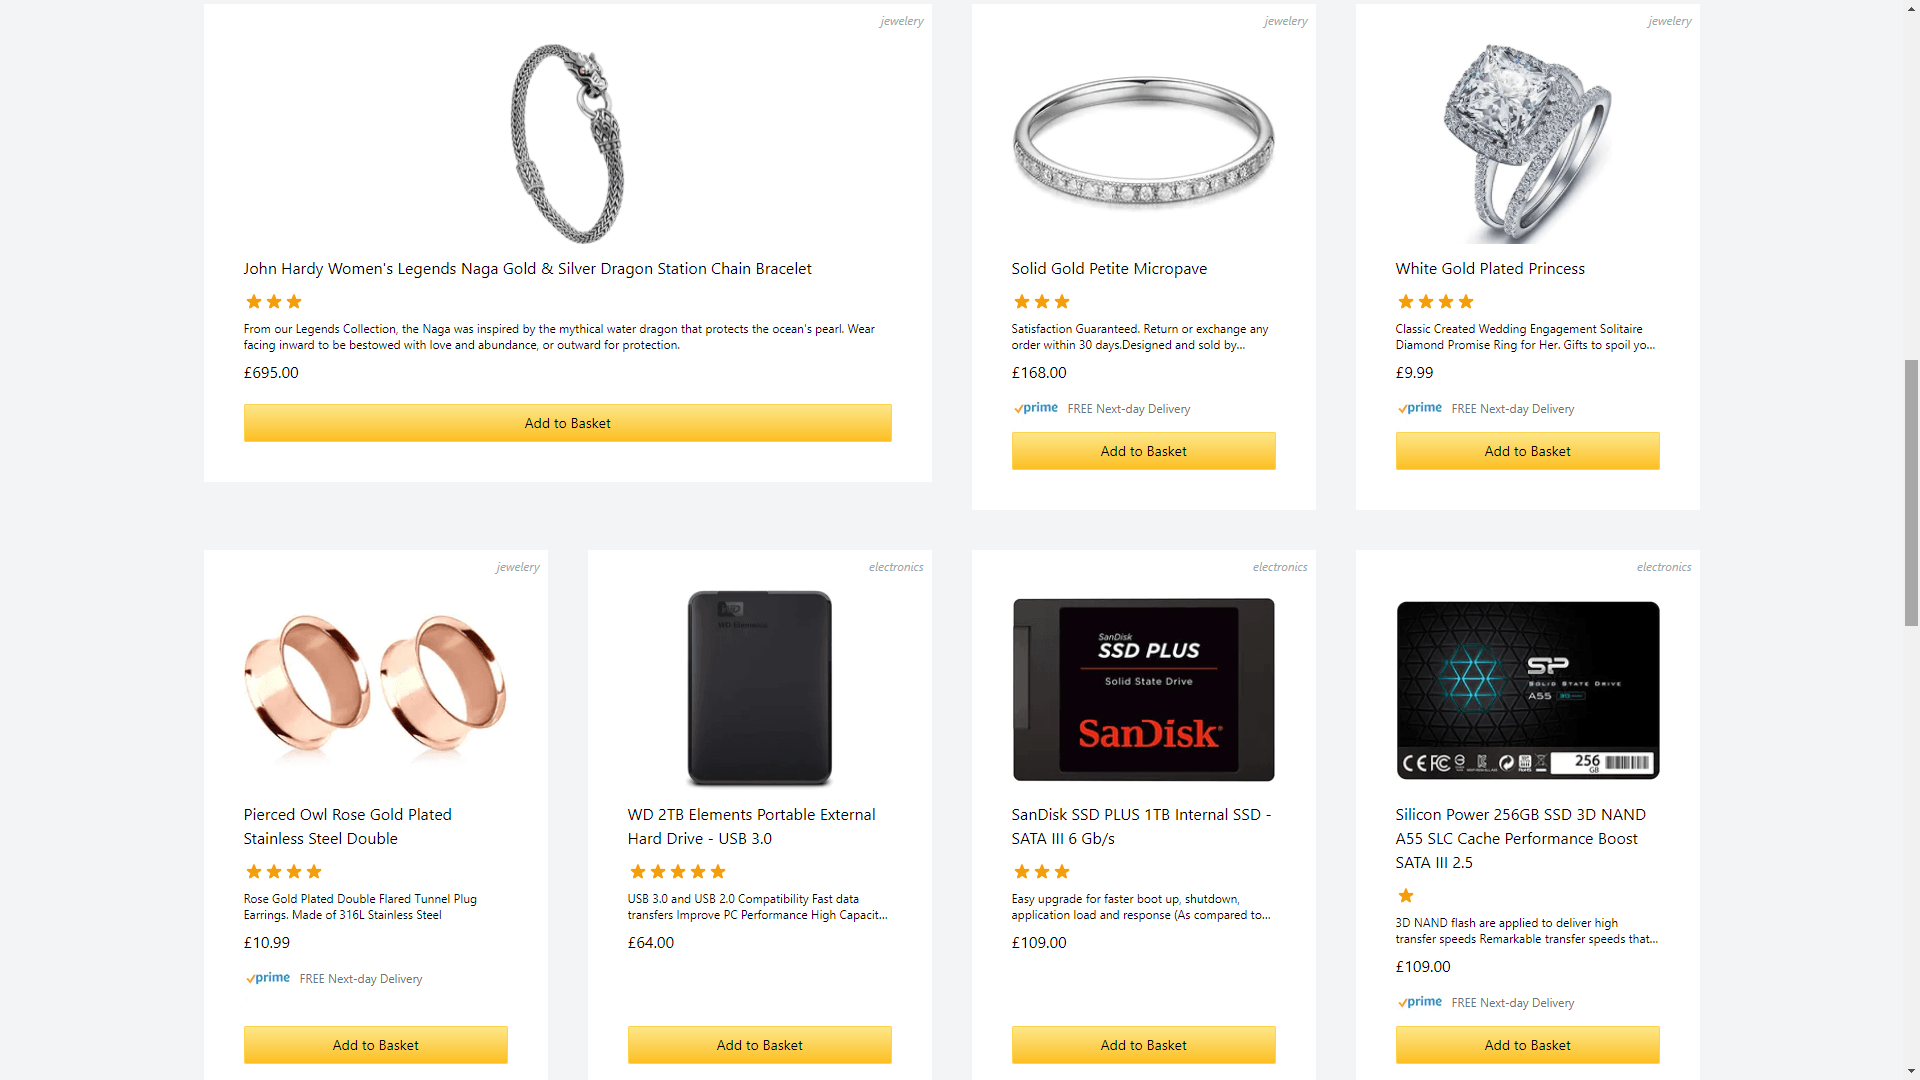Add SanDisk SSD PLUS 1TB to basket
1920x1080 pixels.
click(x=1143, y=1045)
